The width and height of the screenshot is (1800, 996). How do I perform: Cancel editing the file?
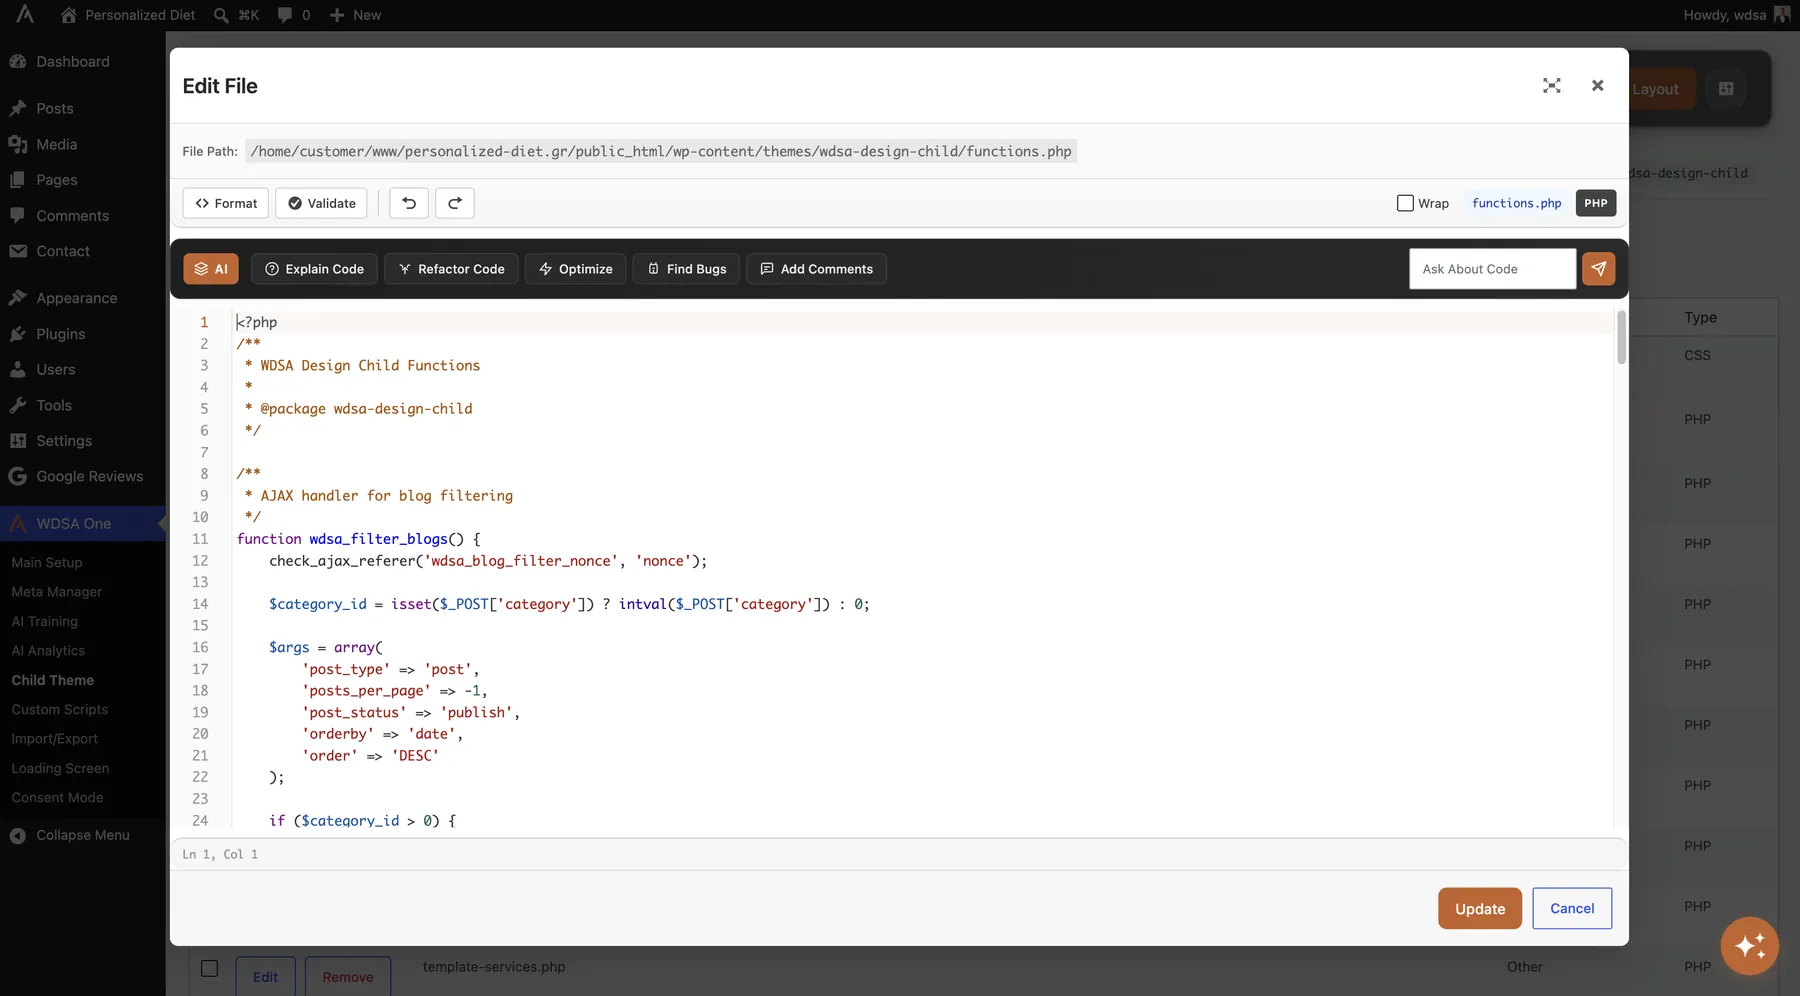coord(1572,908)
